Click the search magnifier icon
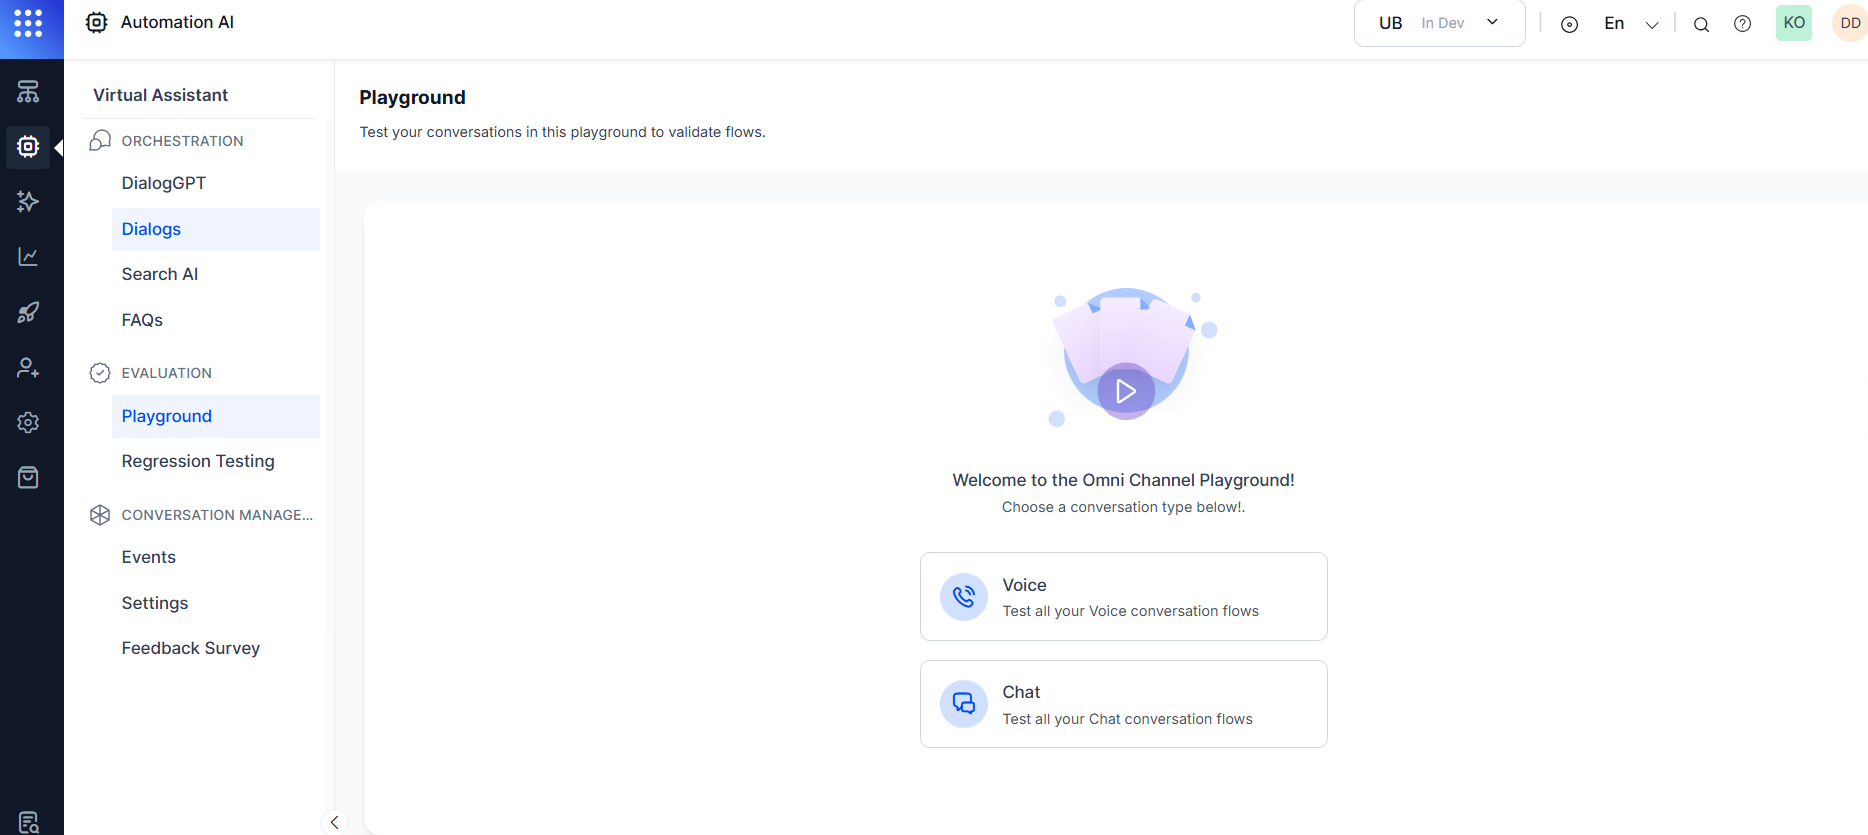Viewport: 1868px width, 835px height. point(1701,24)
